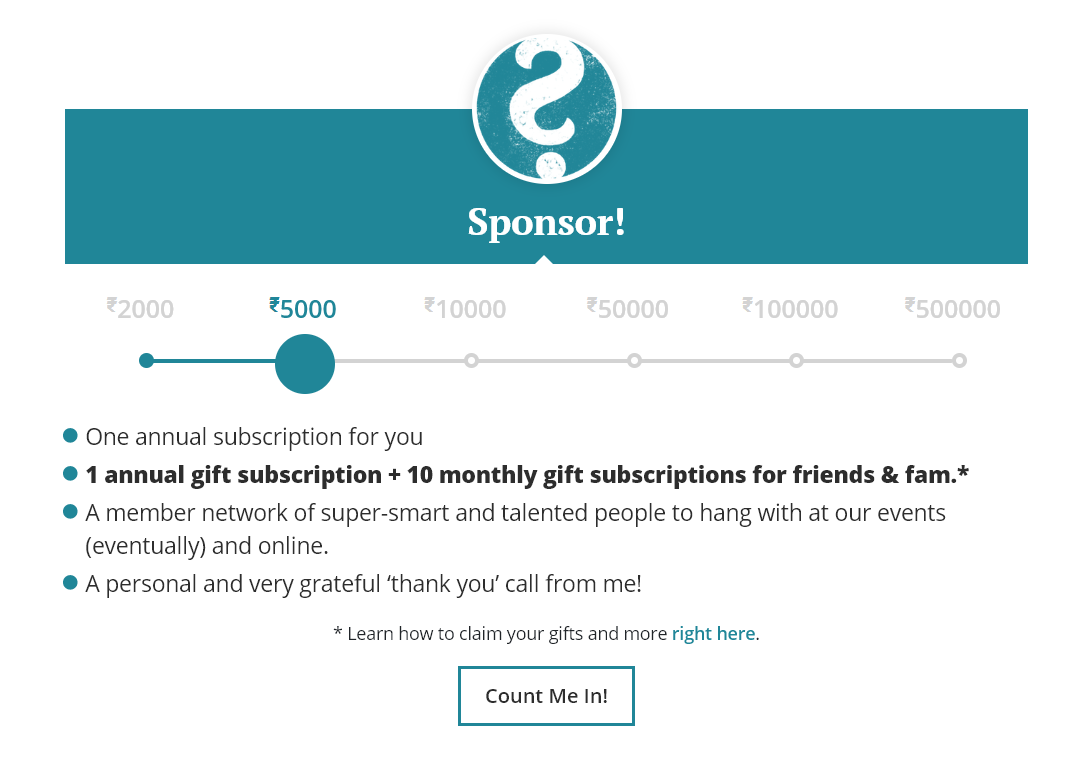The height and width of the screenshot is (763, 1091).
Task: Click the Count Me In! button
Action: [x=546, y=696]
